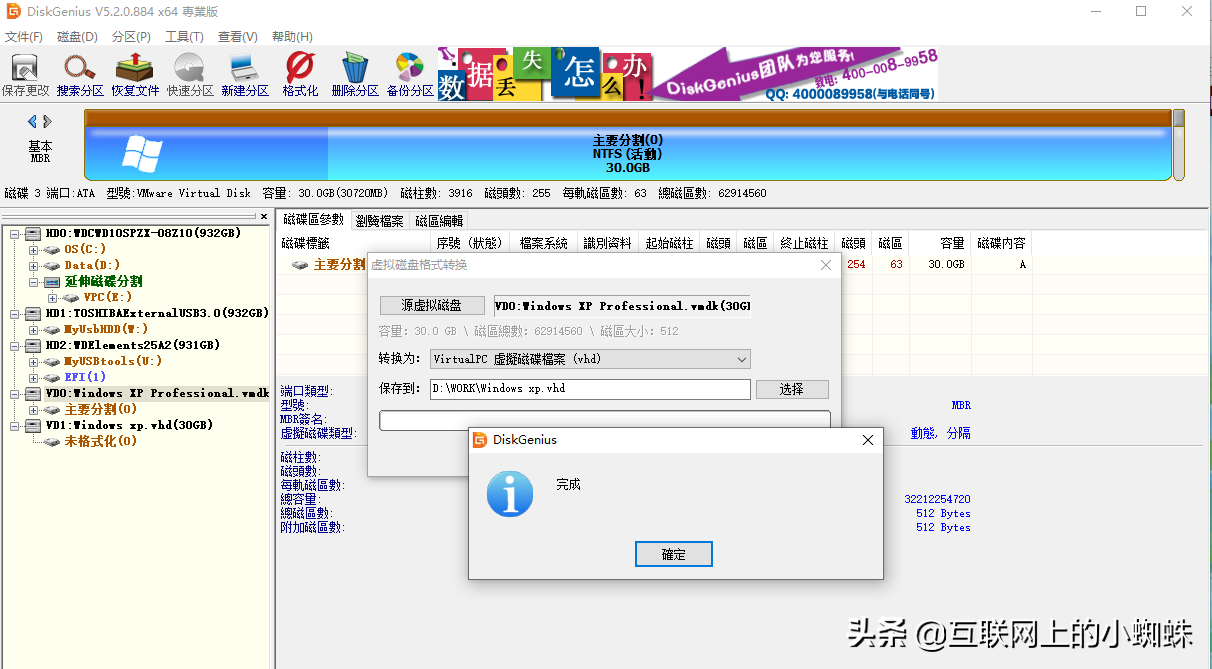Viewport: 1212px width, 669px height.
Task: Collapse the HD1 TOSHIBA disk node
Action: (x=15, y=313)
